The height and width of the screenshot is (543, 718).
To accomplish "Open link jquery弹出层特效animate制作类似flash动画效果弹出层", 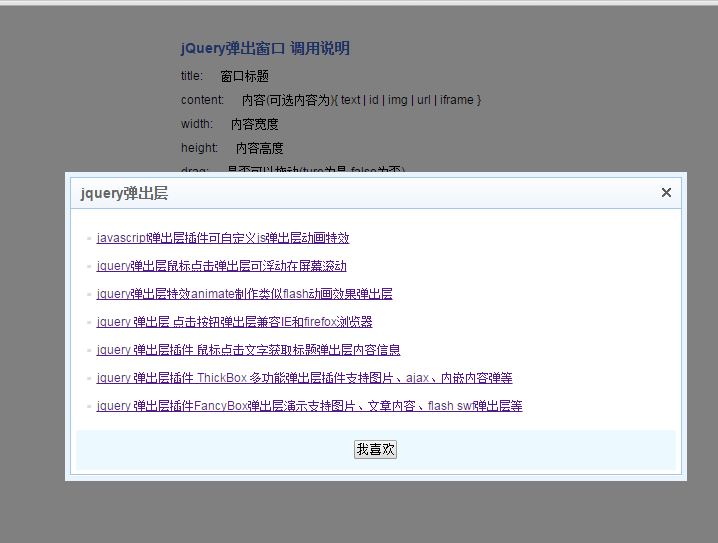I will (x=245, y=294).
